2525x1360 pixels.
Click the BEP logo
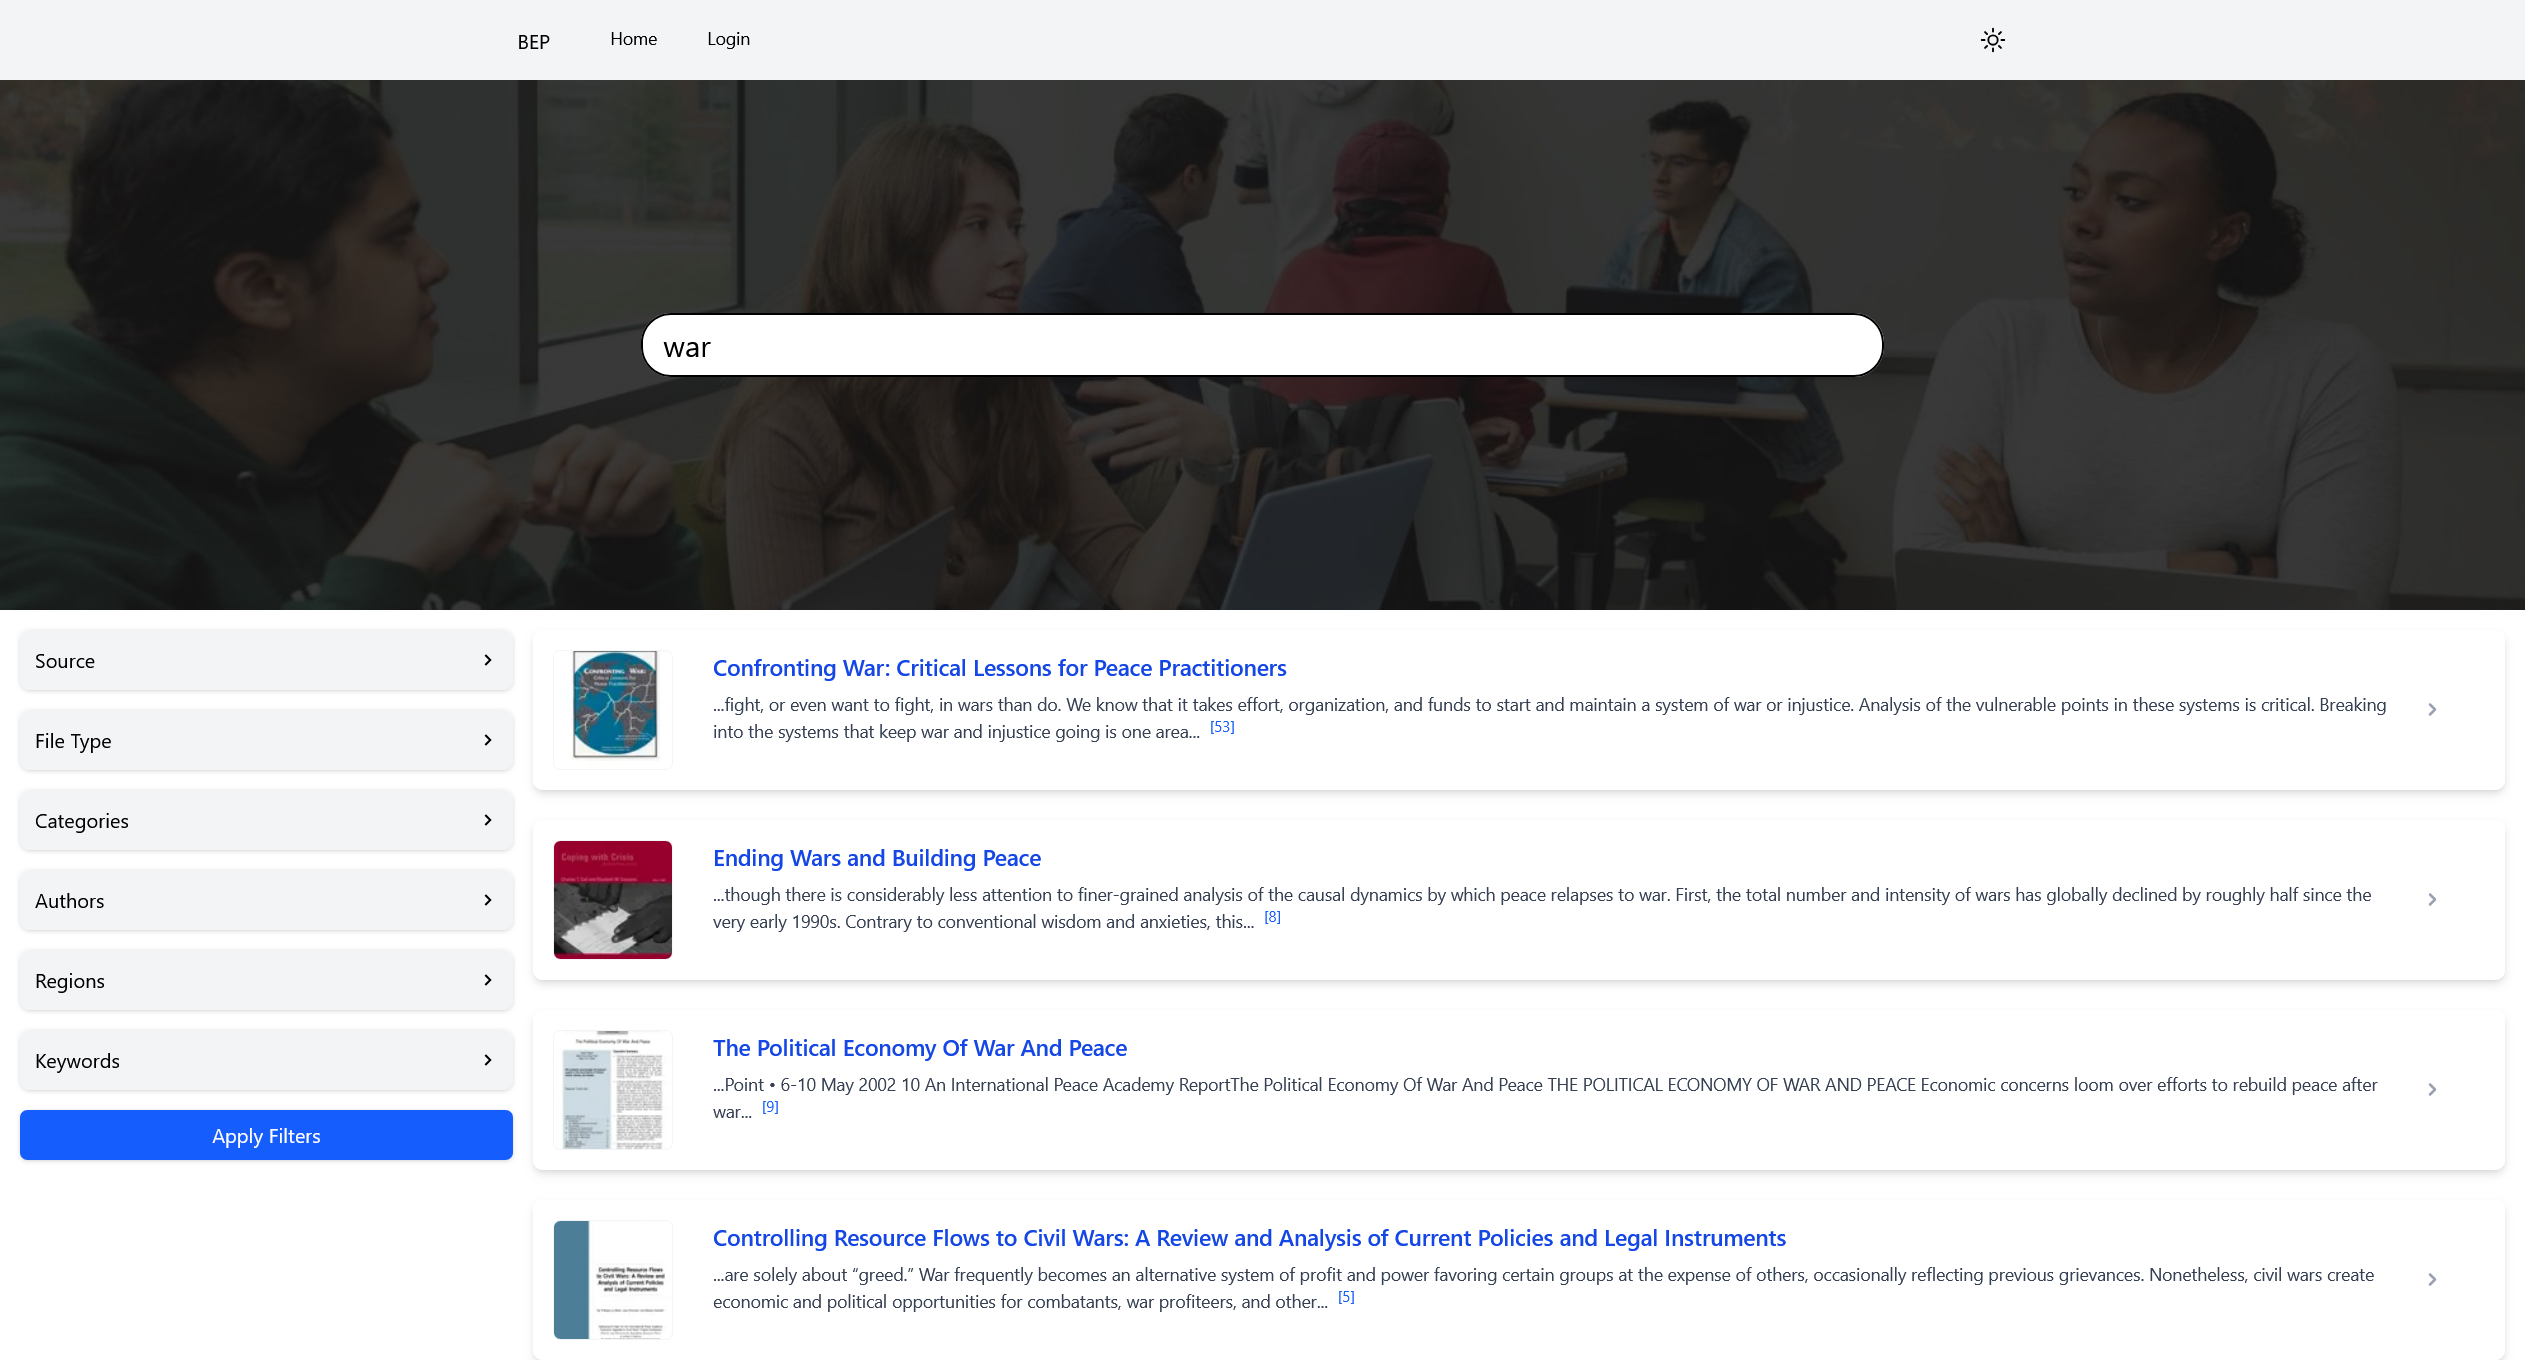pos(533,42)
